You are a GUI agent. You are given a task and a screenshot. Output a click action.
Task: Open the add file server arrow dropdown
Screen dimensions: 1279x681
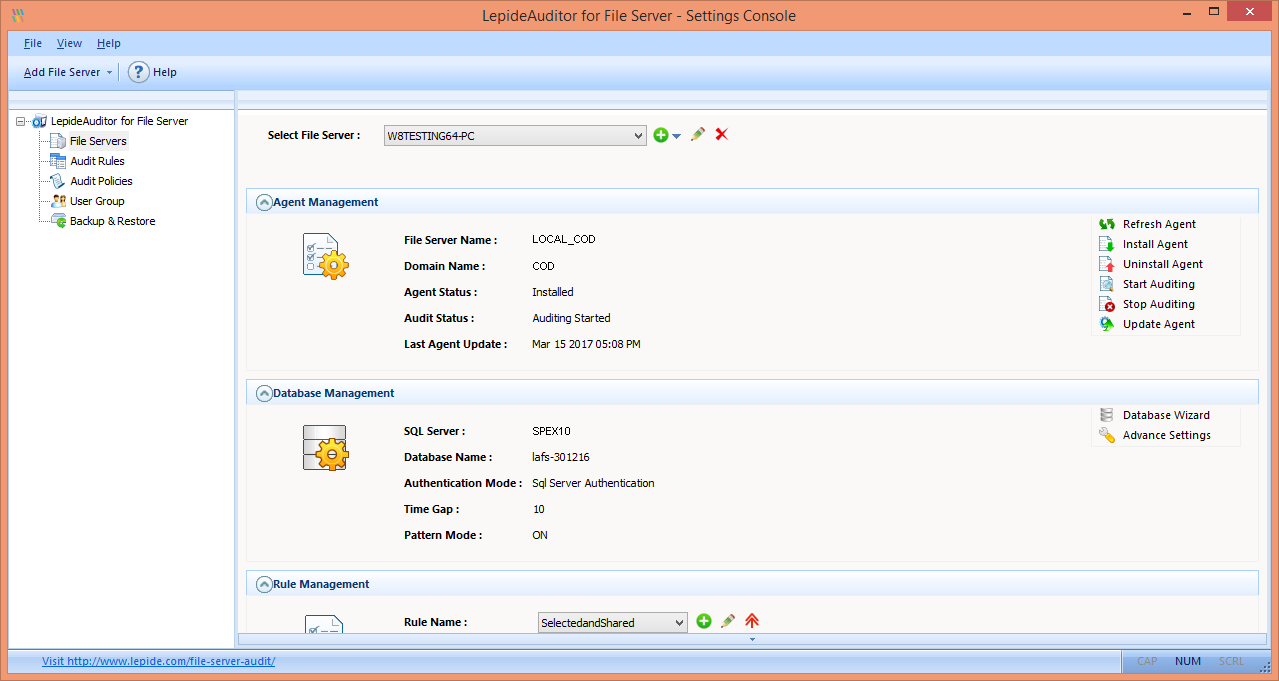click(677, 136)
